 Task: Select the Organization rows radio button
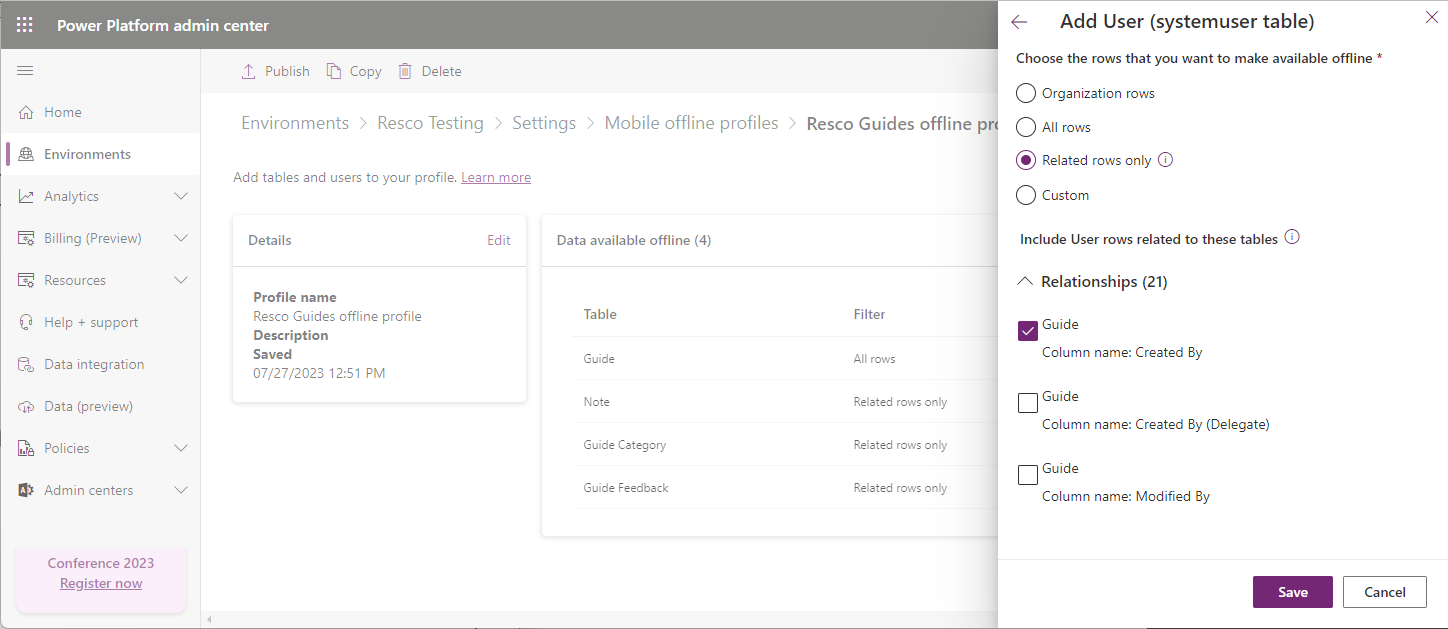1026,93
